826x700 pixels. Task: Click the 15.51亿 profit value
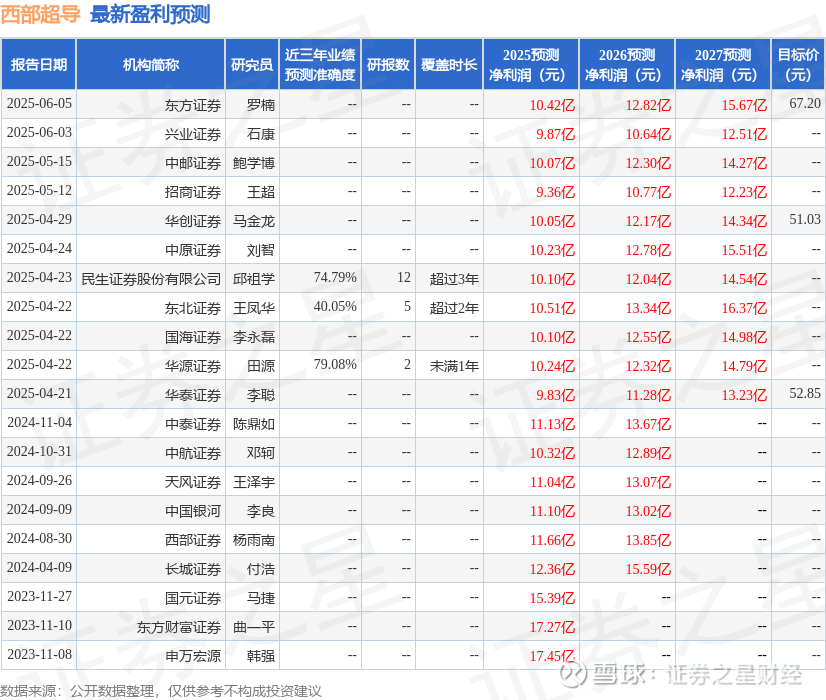point(744,250)
